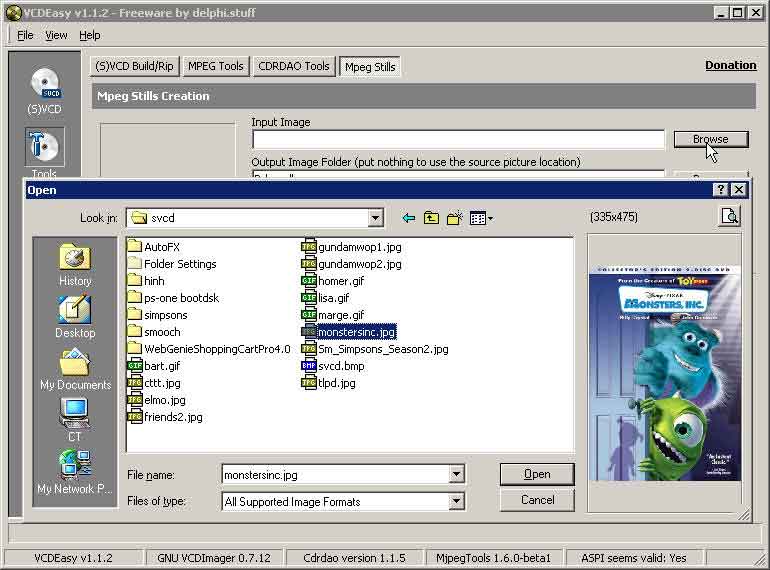Open My Documents in places bar
This screenshot has height=570, width=770.
click(75, 370)
